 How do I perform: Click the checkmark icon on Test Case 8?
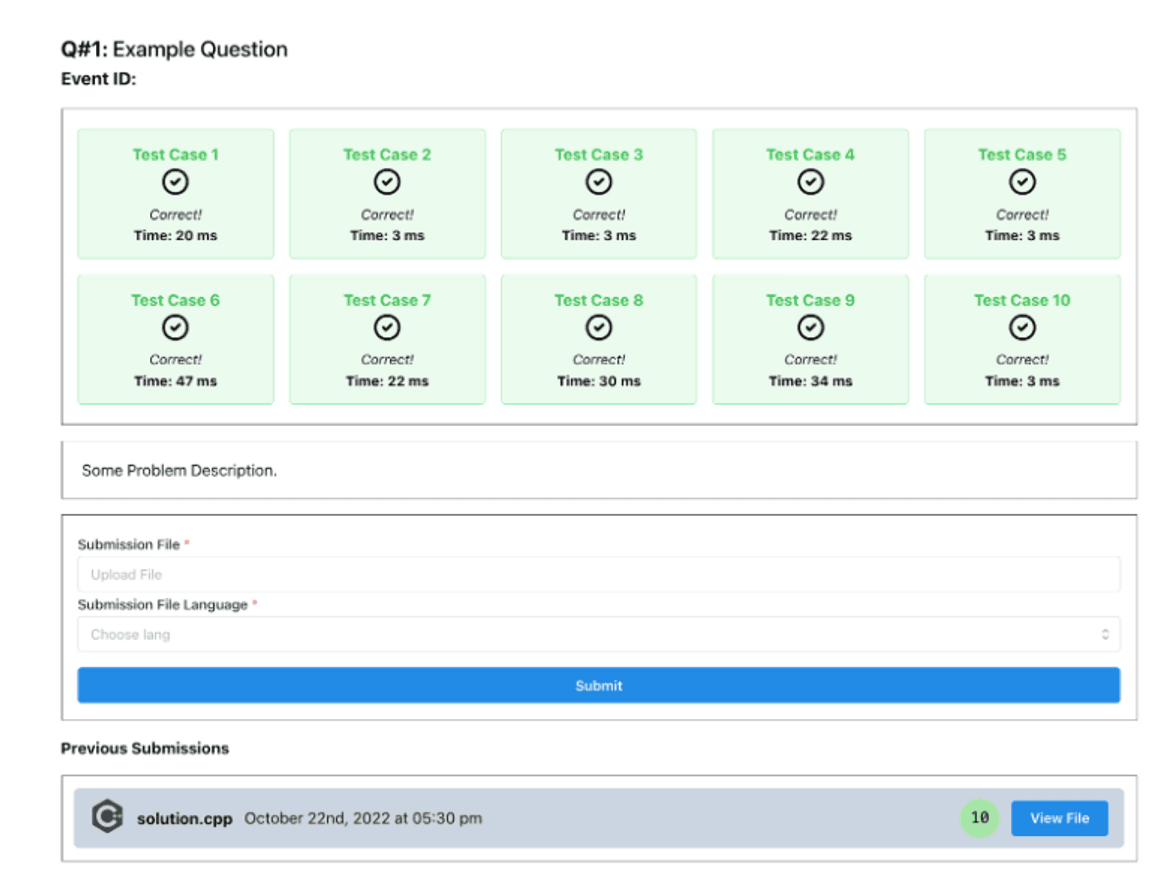[x=598, y=327]
